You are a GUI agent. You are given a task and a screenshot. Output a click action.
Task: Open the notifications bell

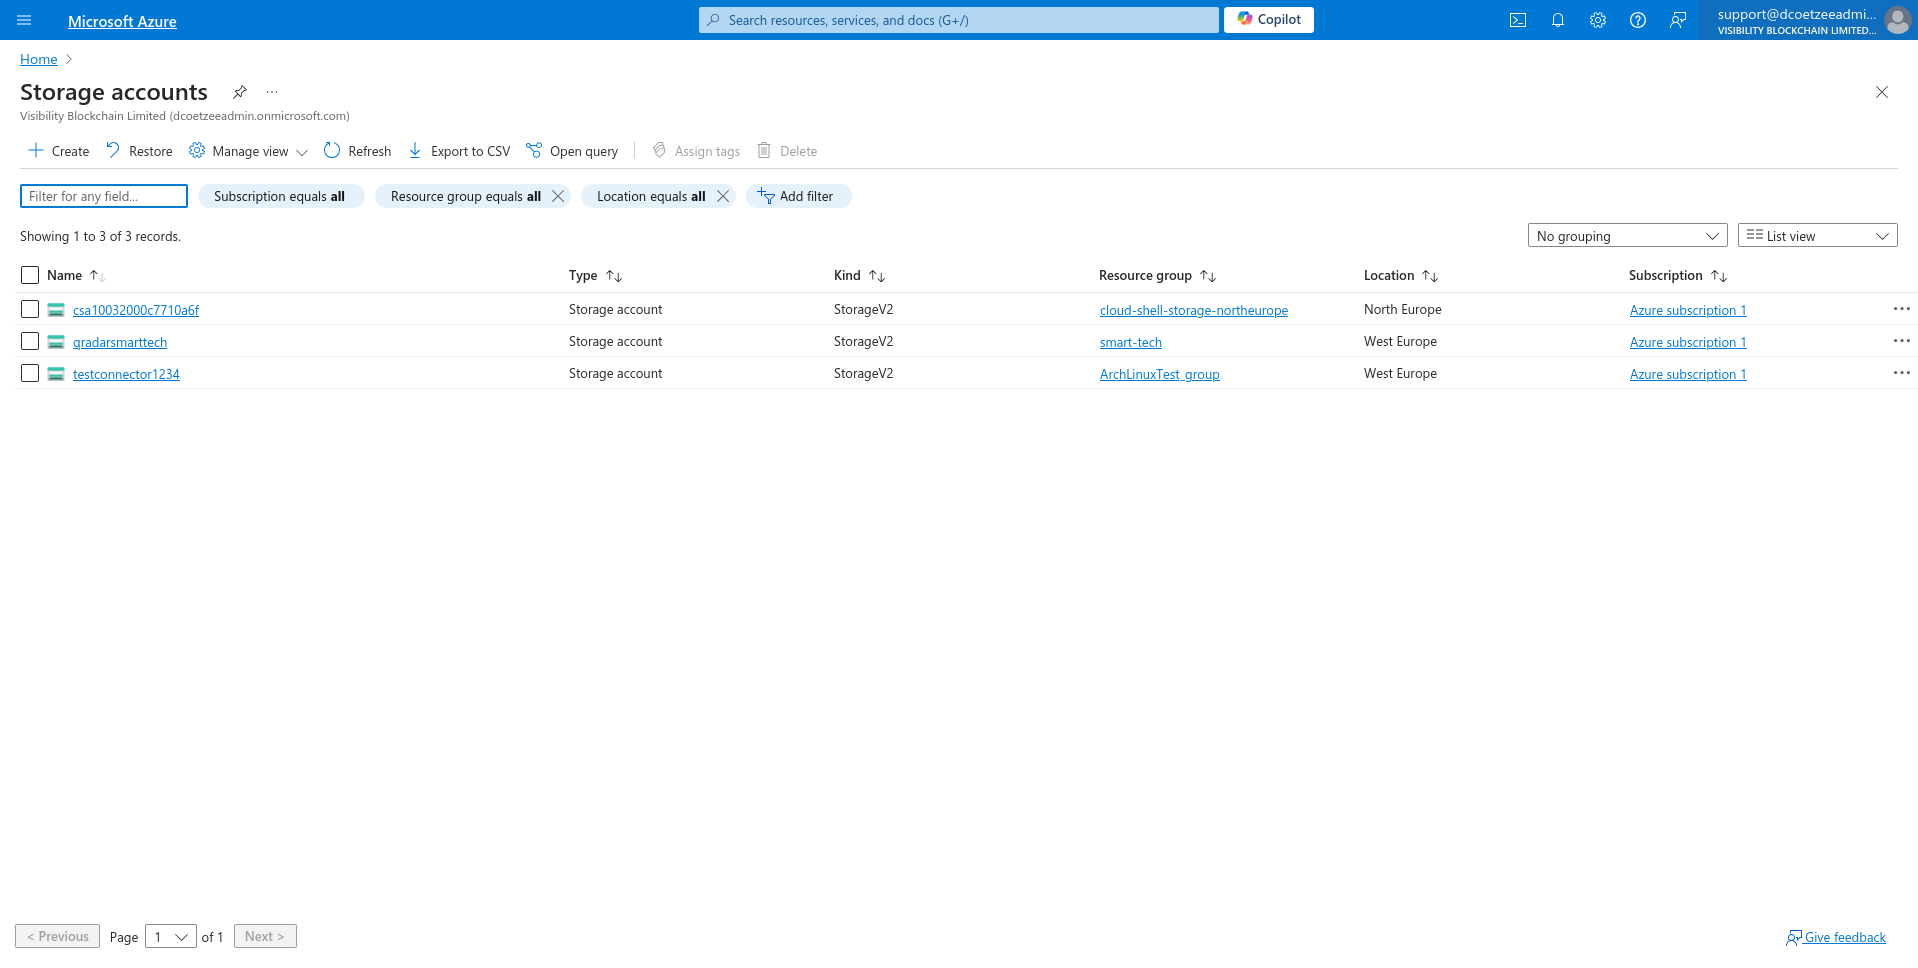(x=1557, y=20)
